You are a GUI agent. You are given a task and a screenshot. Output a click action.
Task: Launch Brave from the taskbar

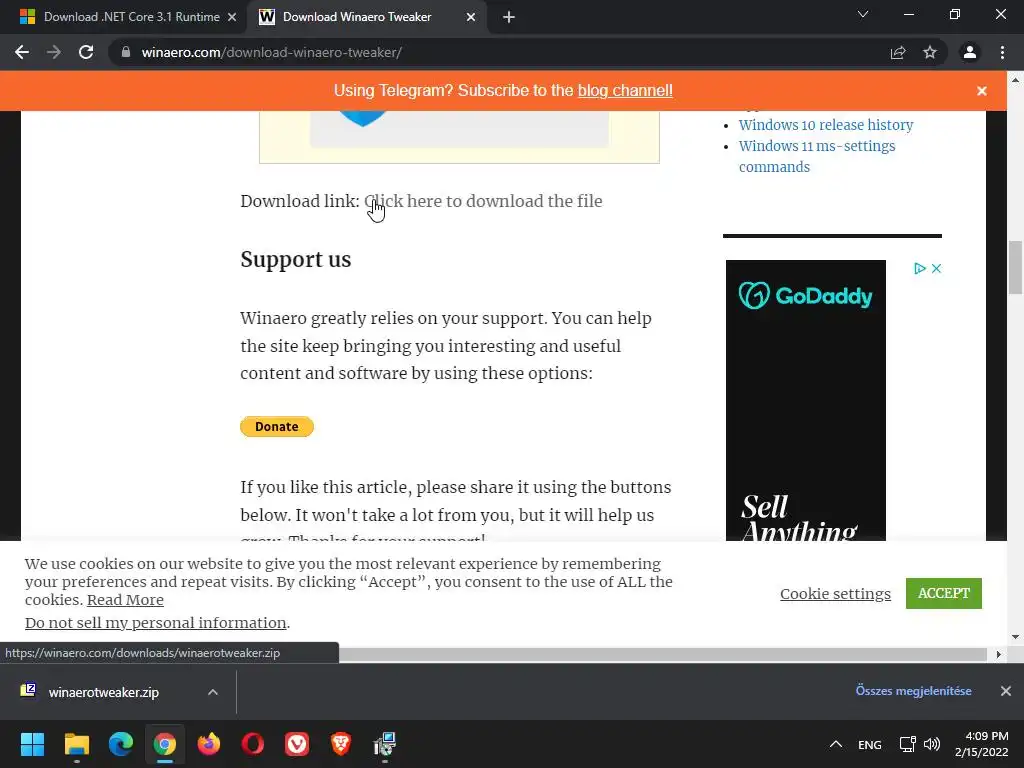tap(341, 744)
